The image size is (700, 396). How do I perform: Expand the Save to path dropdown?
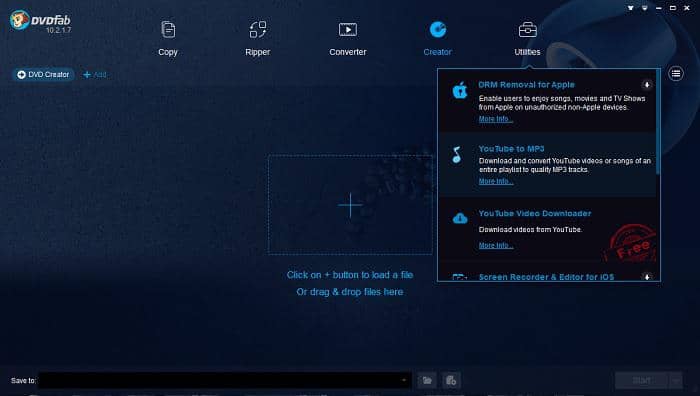[404, 380]
